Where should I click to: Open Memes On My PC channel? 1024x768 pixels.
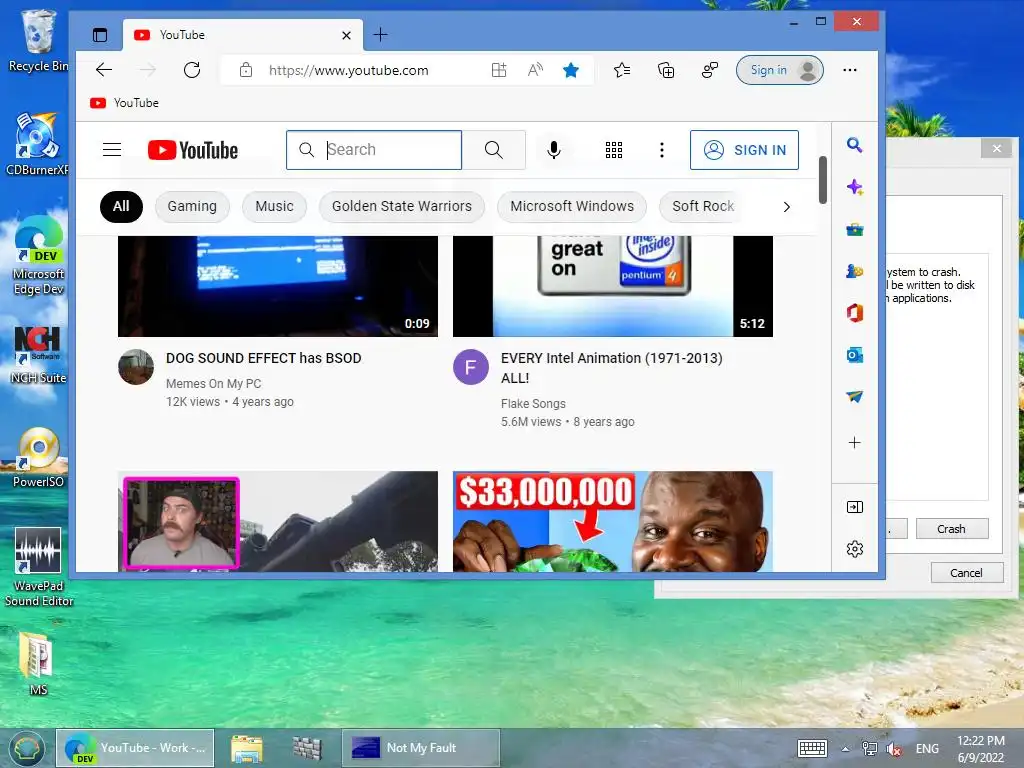click(213, 383)
